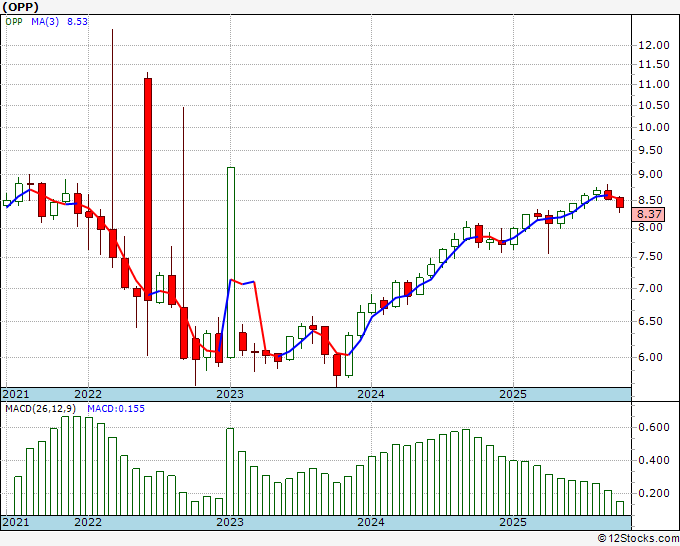Click the tall red candlestick reaching 11.00
680x546 pixels.
click(x=148, y=189)
